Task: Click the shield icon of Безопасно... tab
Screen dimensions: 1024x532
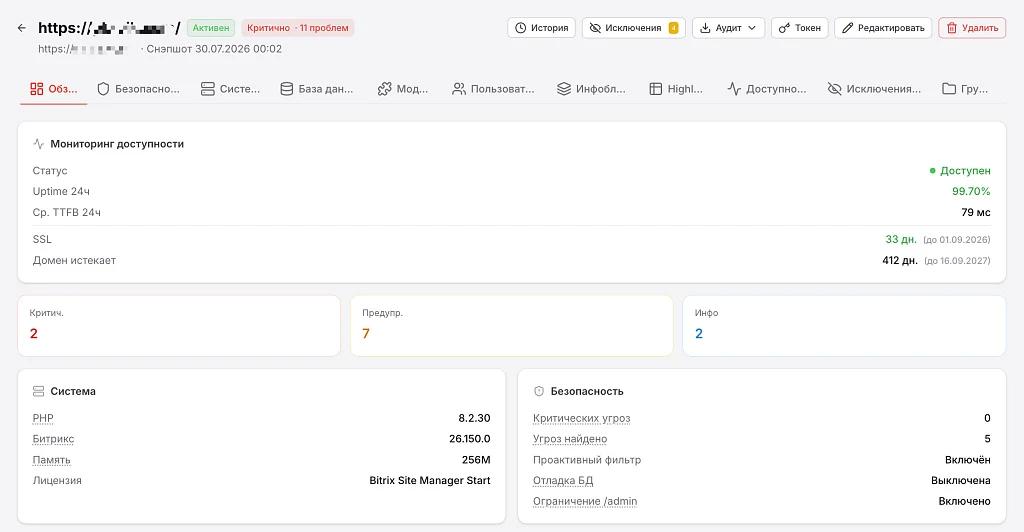Action: point(103,89)
